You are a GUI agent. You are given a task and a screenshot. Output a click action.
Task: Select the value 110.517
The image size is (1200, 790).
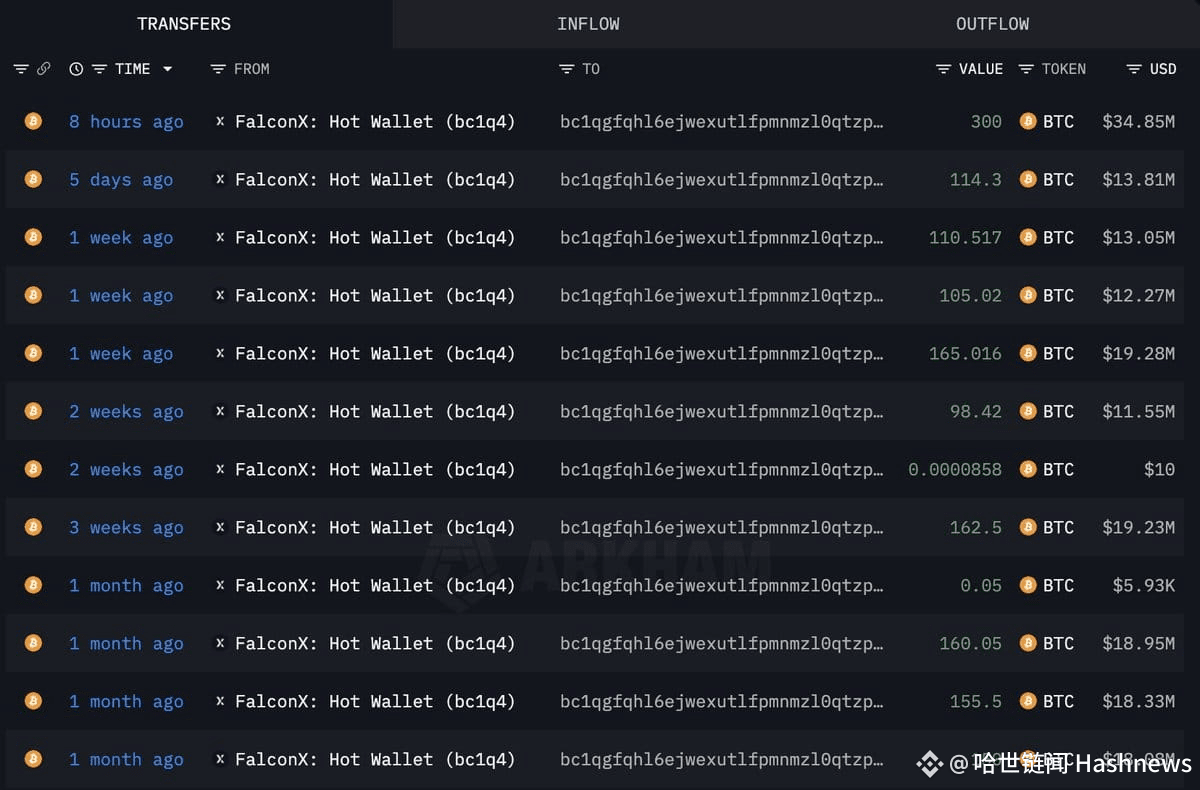click(965, 237)
